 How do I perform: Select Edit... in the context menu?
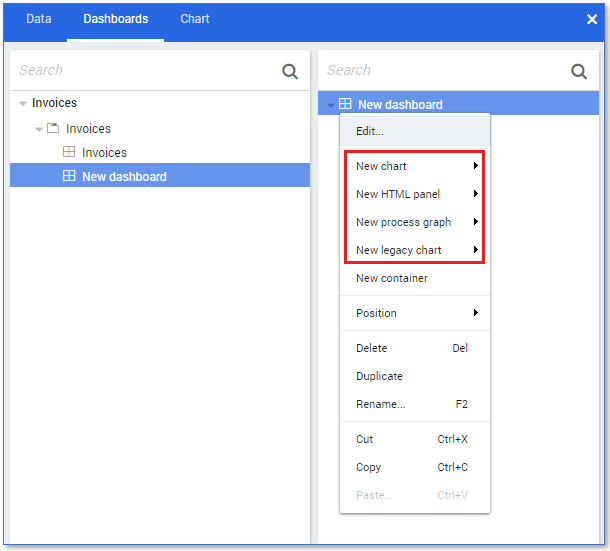370,131
